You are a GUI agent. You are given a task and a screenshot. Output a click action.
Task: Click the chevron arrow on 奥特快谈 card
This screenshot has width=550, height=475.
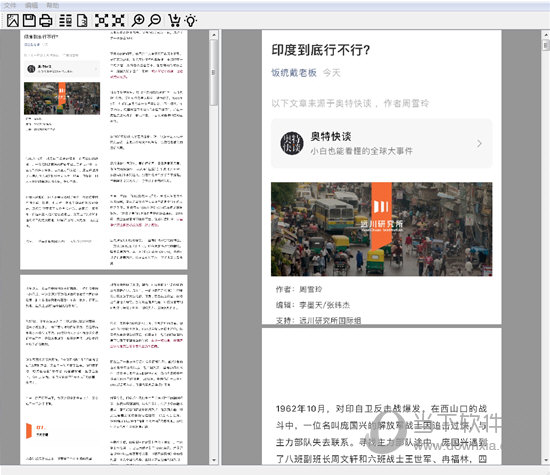pos(479,143)
